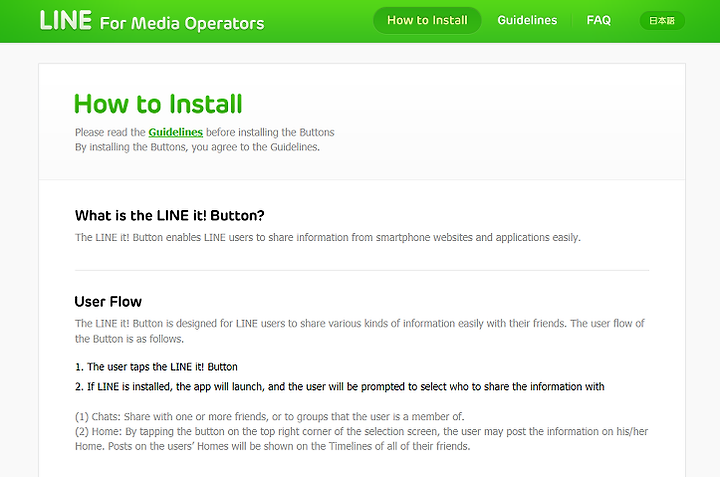
Task: Go to the Guidelines menu item
Action: click(527, 20)
